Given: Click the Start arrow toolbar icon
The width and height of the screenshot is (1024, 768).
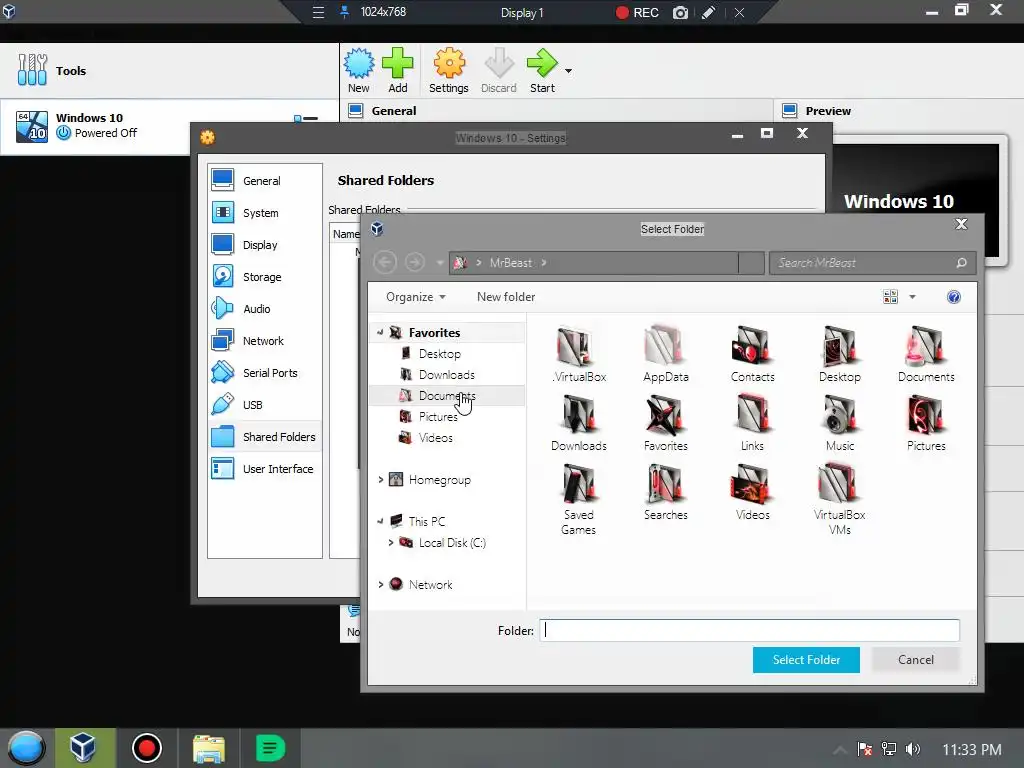Looking at the screenshot, I should click(x=542, y=71).
